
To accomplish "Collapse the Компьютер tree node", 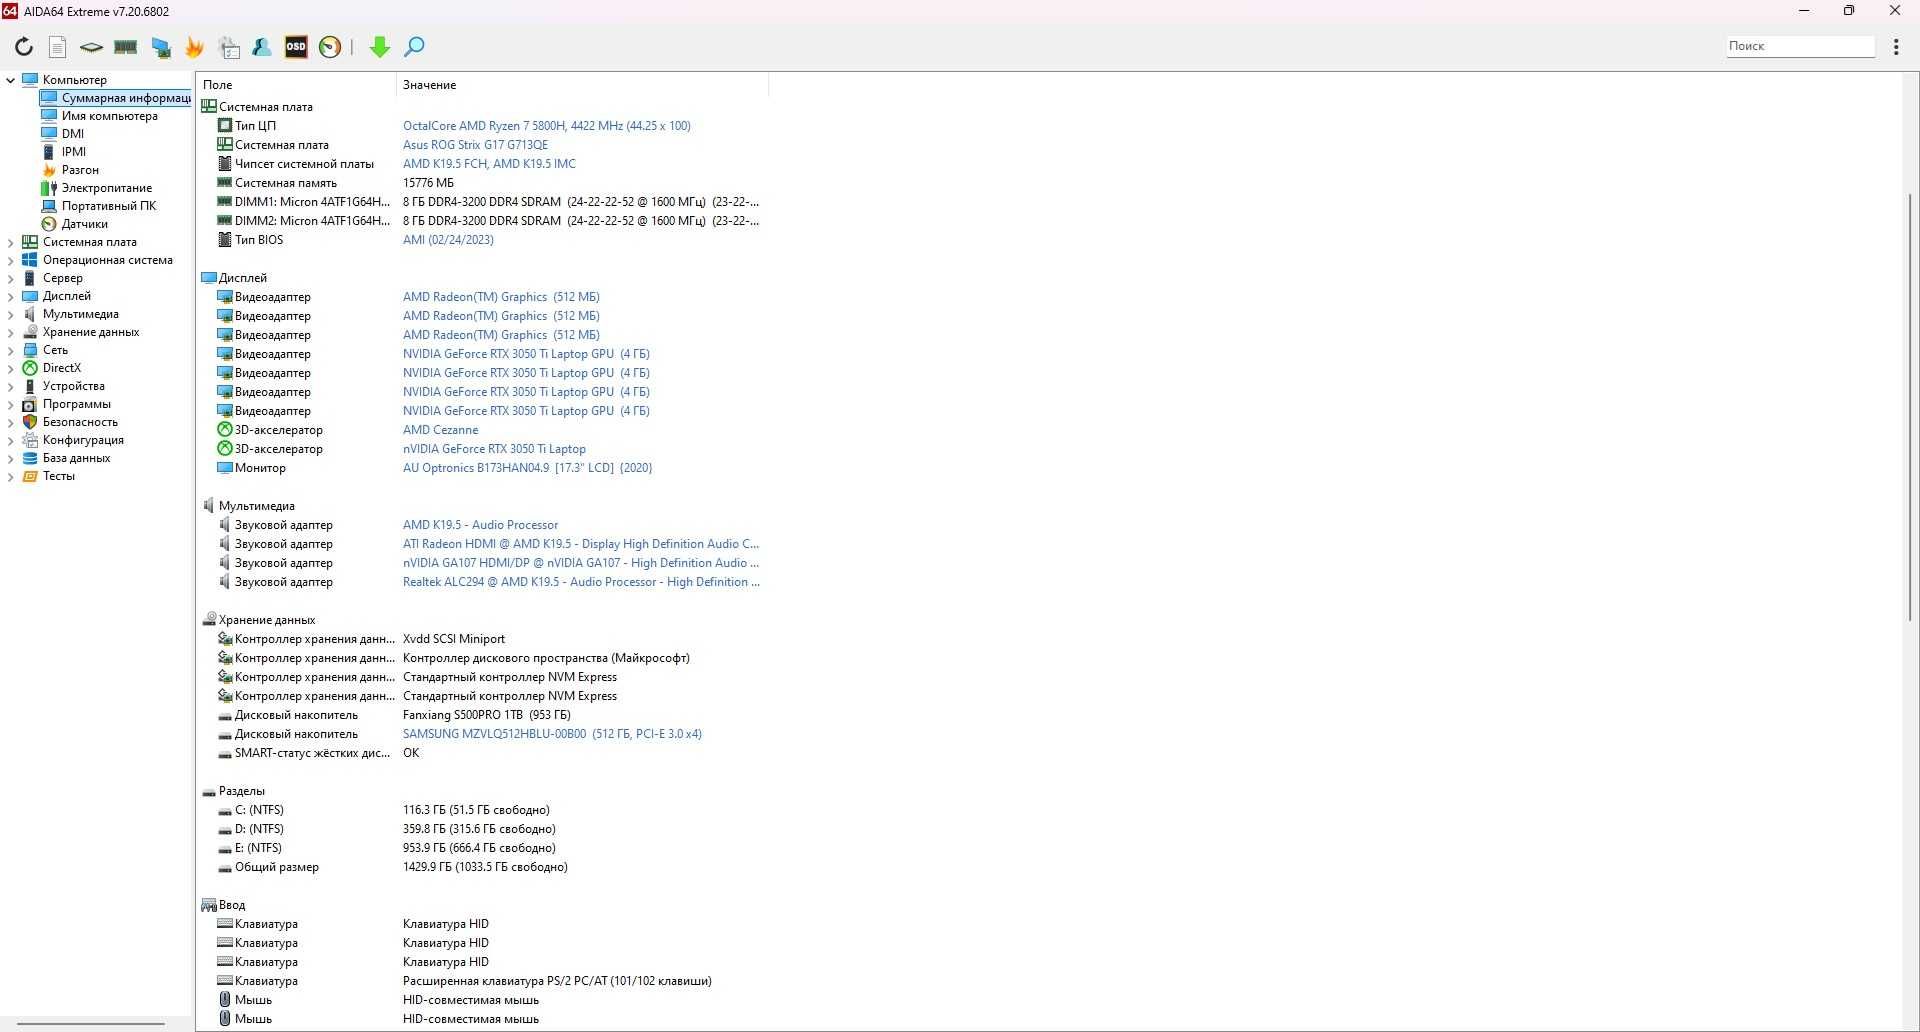I will coord(10,80).
